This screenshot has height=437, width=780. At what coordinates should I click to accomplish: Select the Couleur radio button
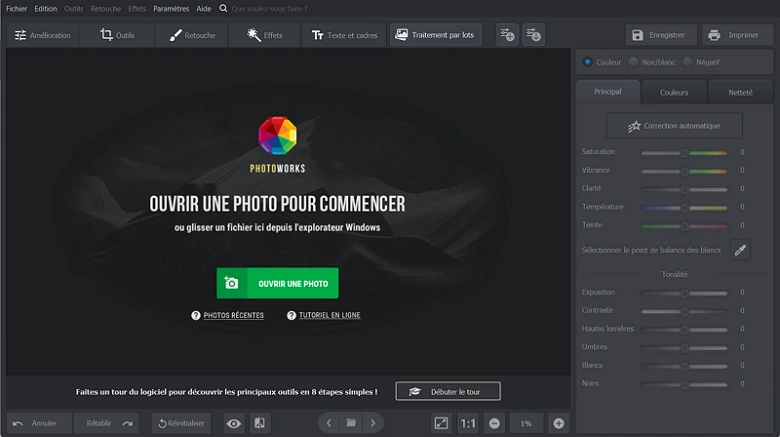pyautogui.click(x=587, y=62)
